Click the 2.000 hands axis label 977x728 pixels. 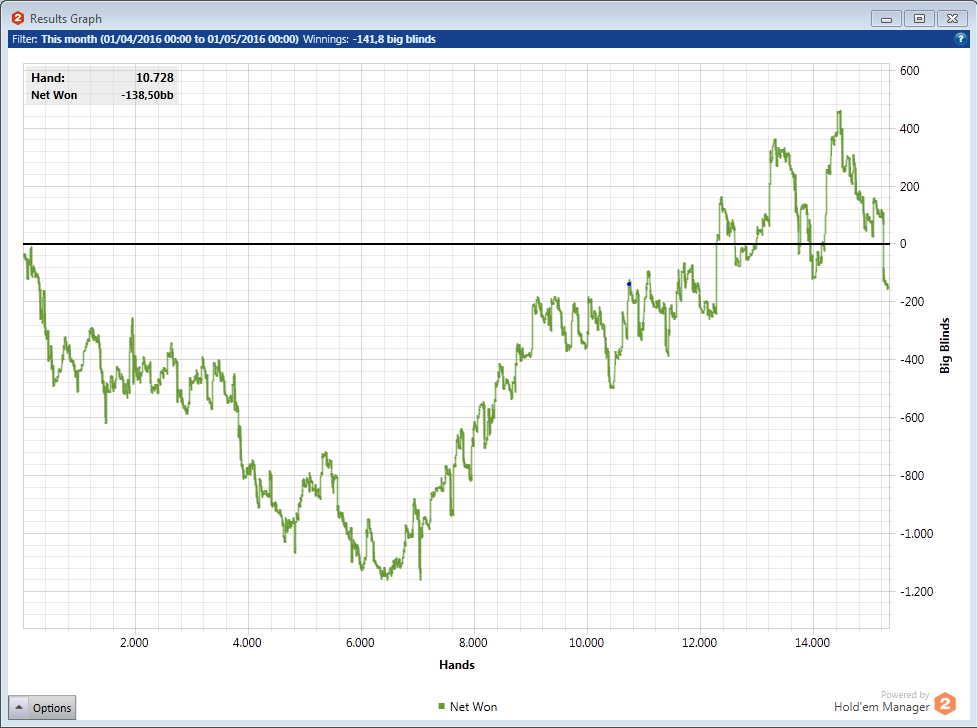pos(134,643)
